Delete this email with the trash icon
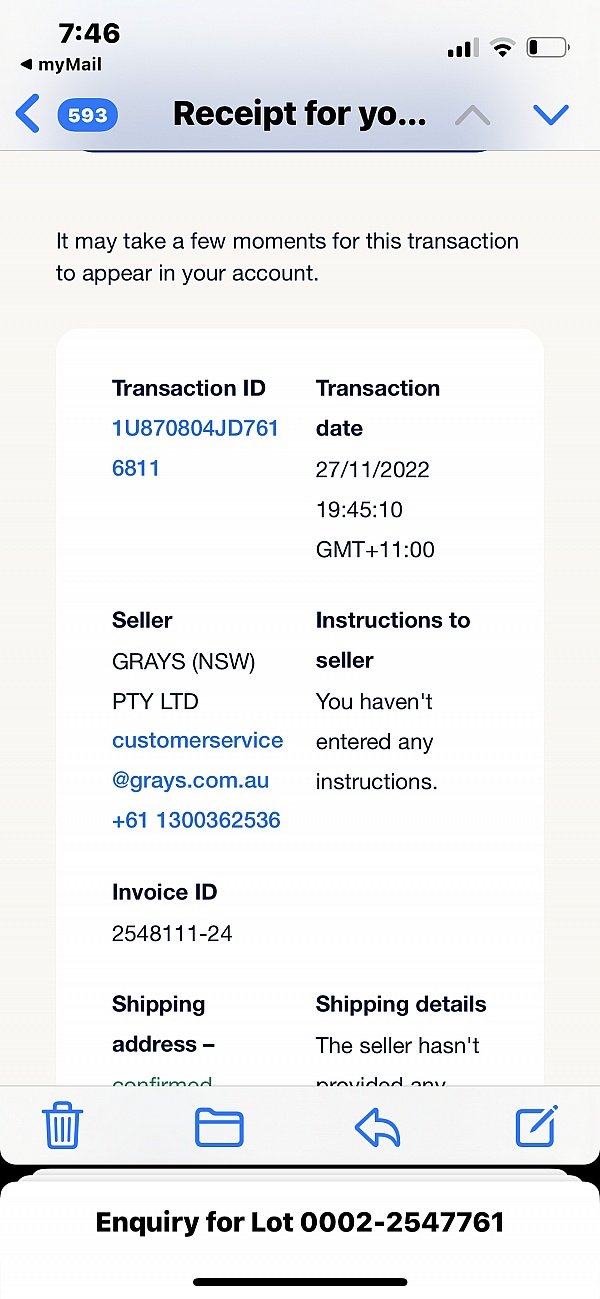The height and width of the screenshot is (1299, 600). tap(62, 1127)
